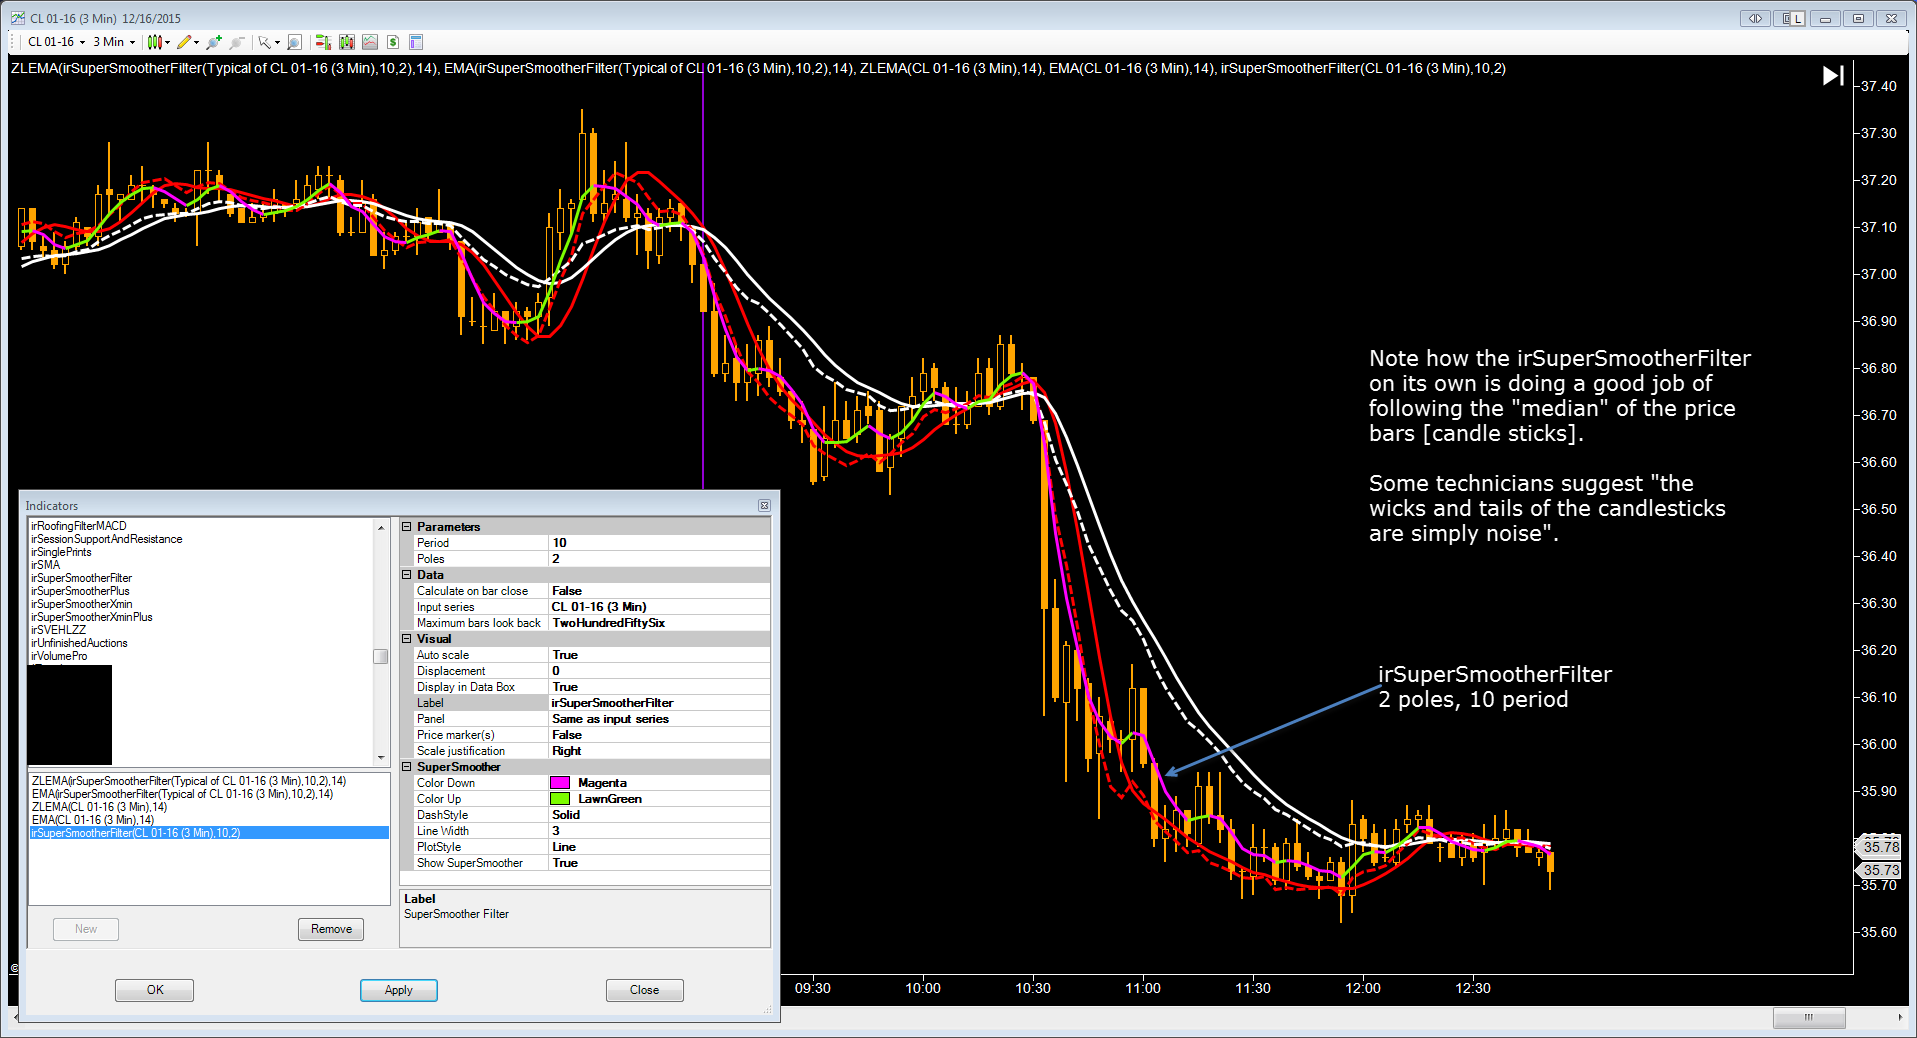Image resolution: width=1917 pixels, height=1038 pixels.
Task: Click the LawnGreen Color Up swatch
Action: tap(560, 799)
